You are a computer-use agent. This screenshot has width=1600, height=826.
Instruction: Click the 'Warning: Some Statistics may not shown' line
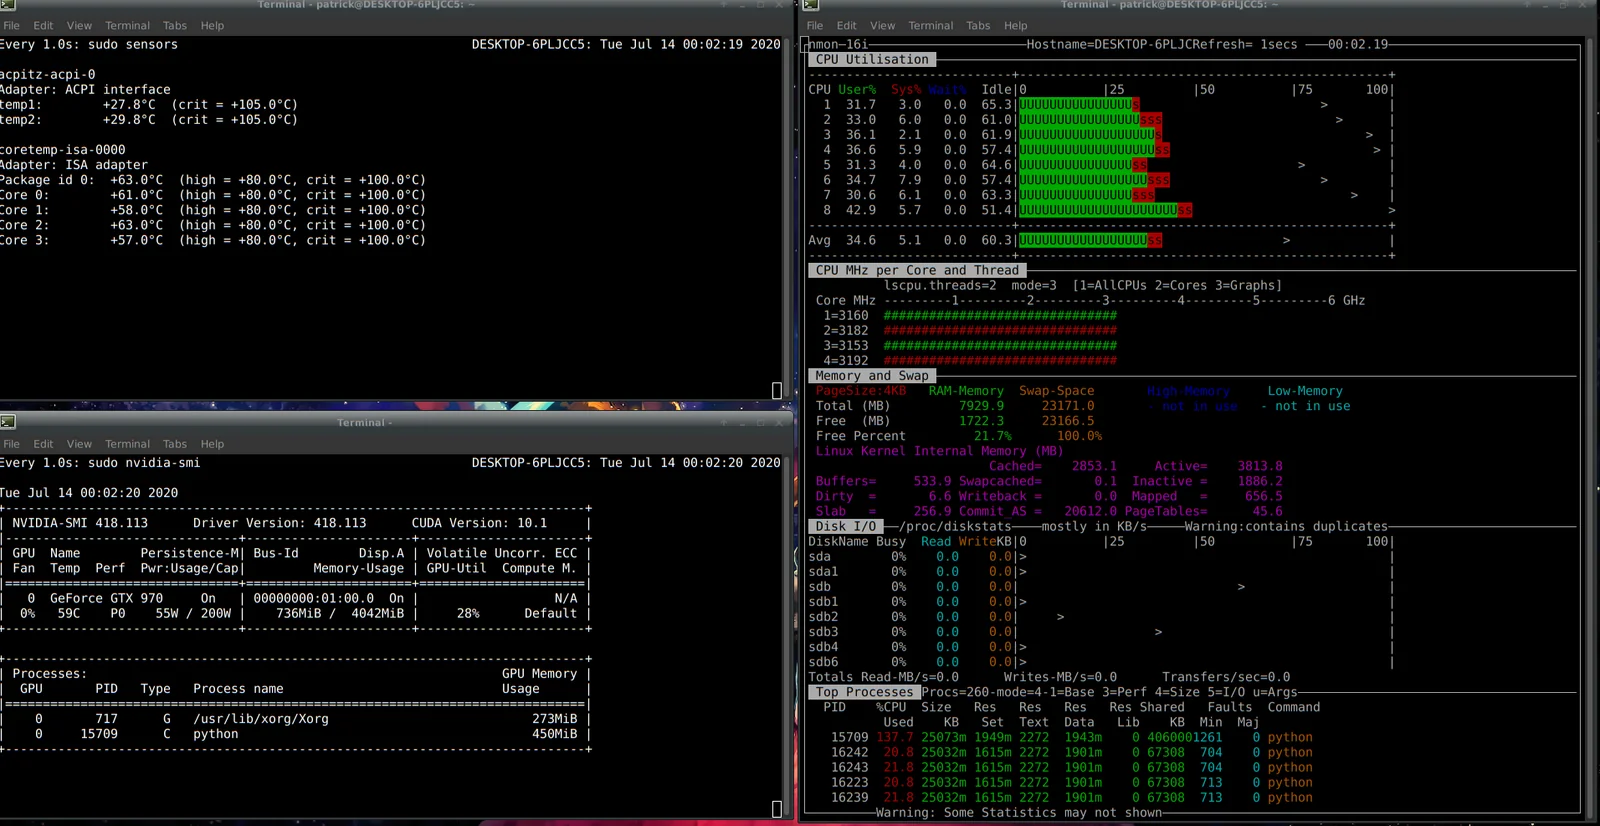[1018, 813]
